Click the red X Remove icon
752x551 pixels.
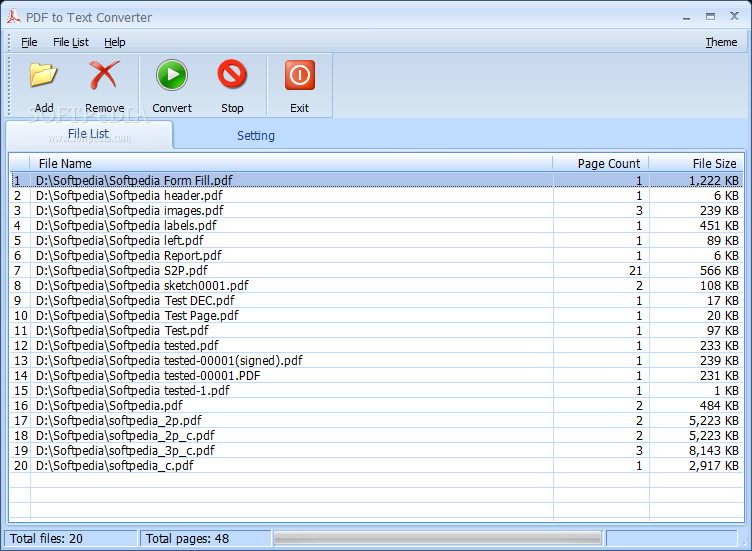[x=104, y=75]
